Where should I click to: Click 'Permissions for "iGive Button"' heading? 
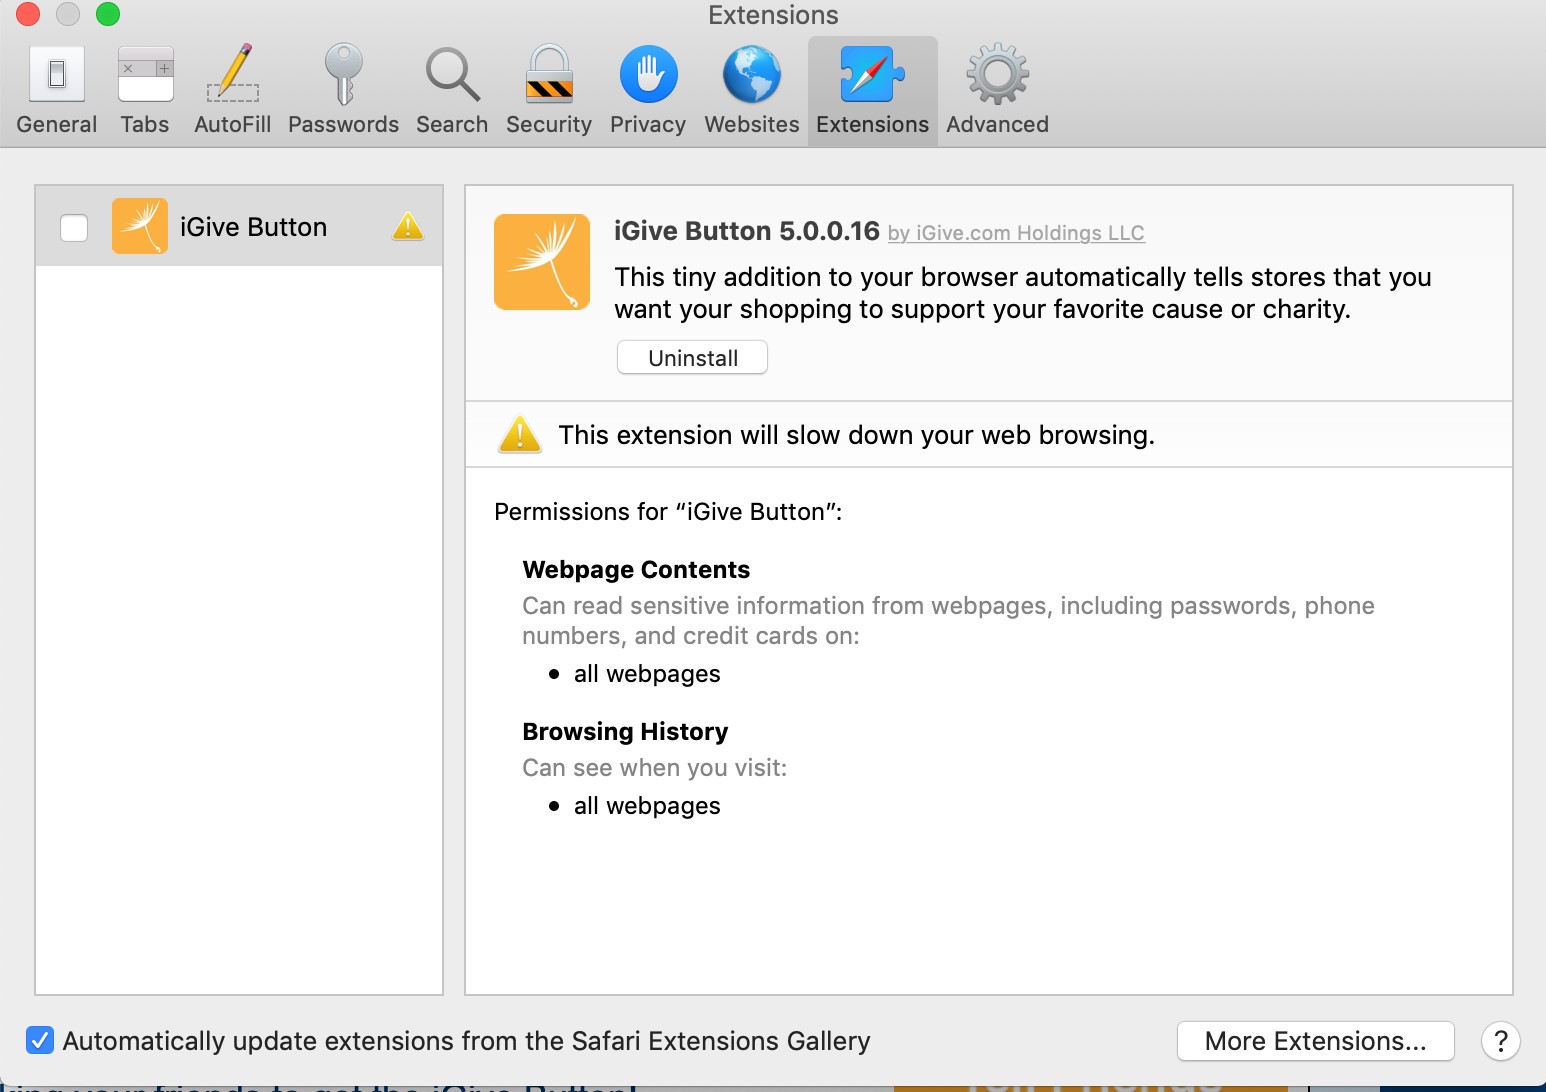(668, 512)
